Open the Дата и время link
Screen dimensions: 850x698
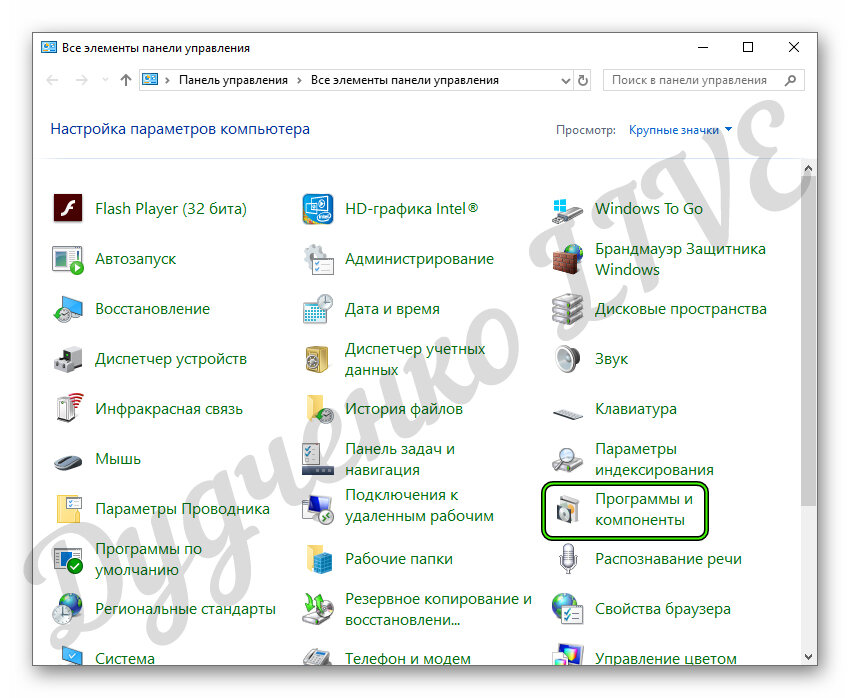click(x=392, y=309)
